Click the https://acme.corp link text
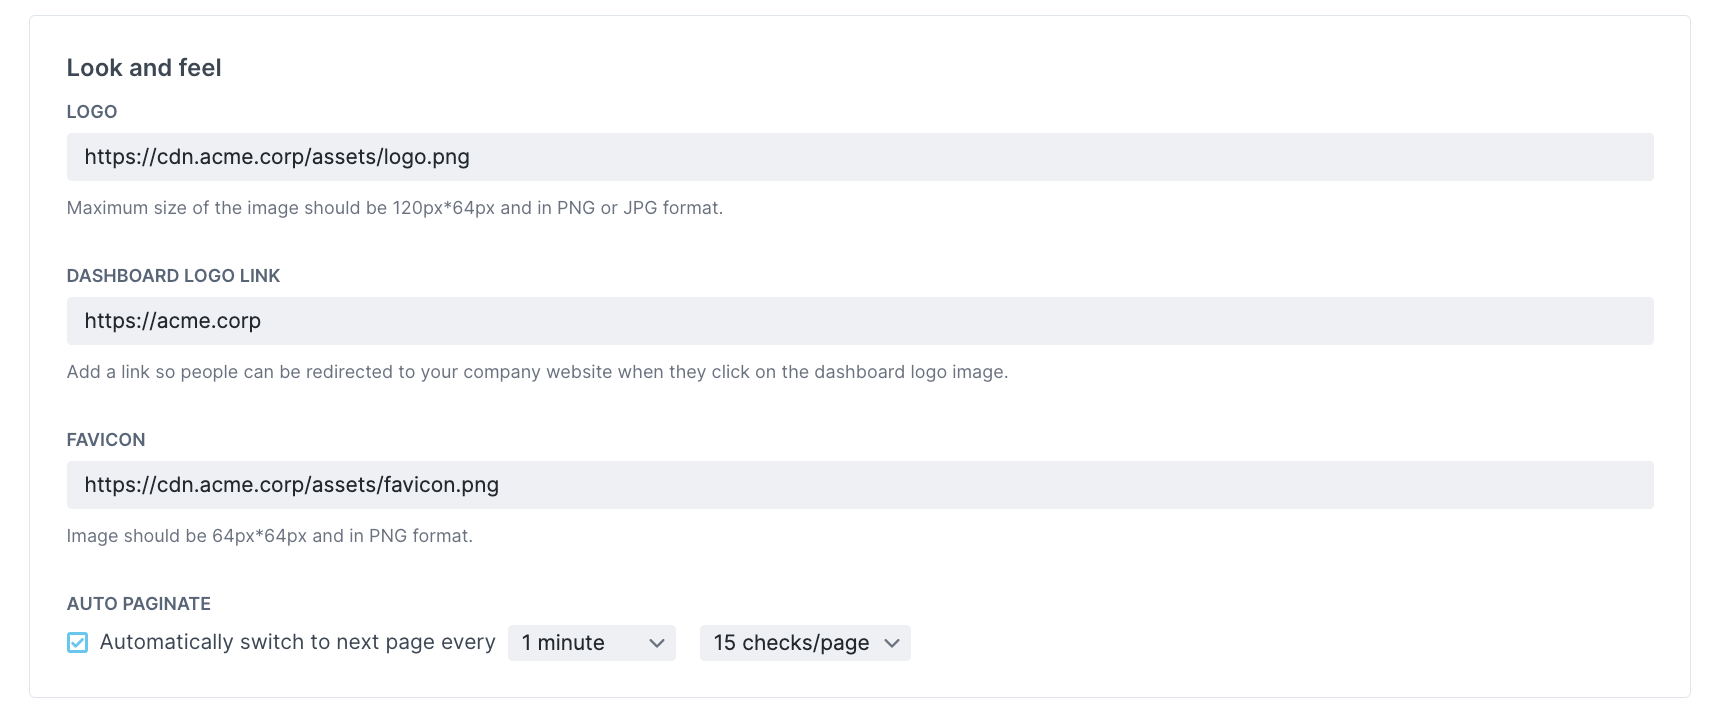The width and height of the screenshot is (1714, 722). pyautogui.click(x=173, y=321)
